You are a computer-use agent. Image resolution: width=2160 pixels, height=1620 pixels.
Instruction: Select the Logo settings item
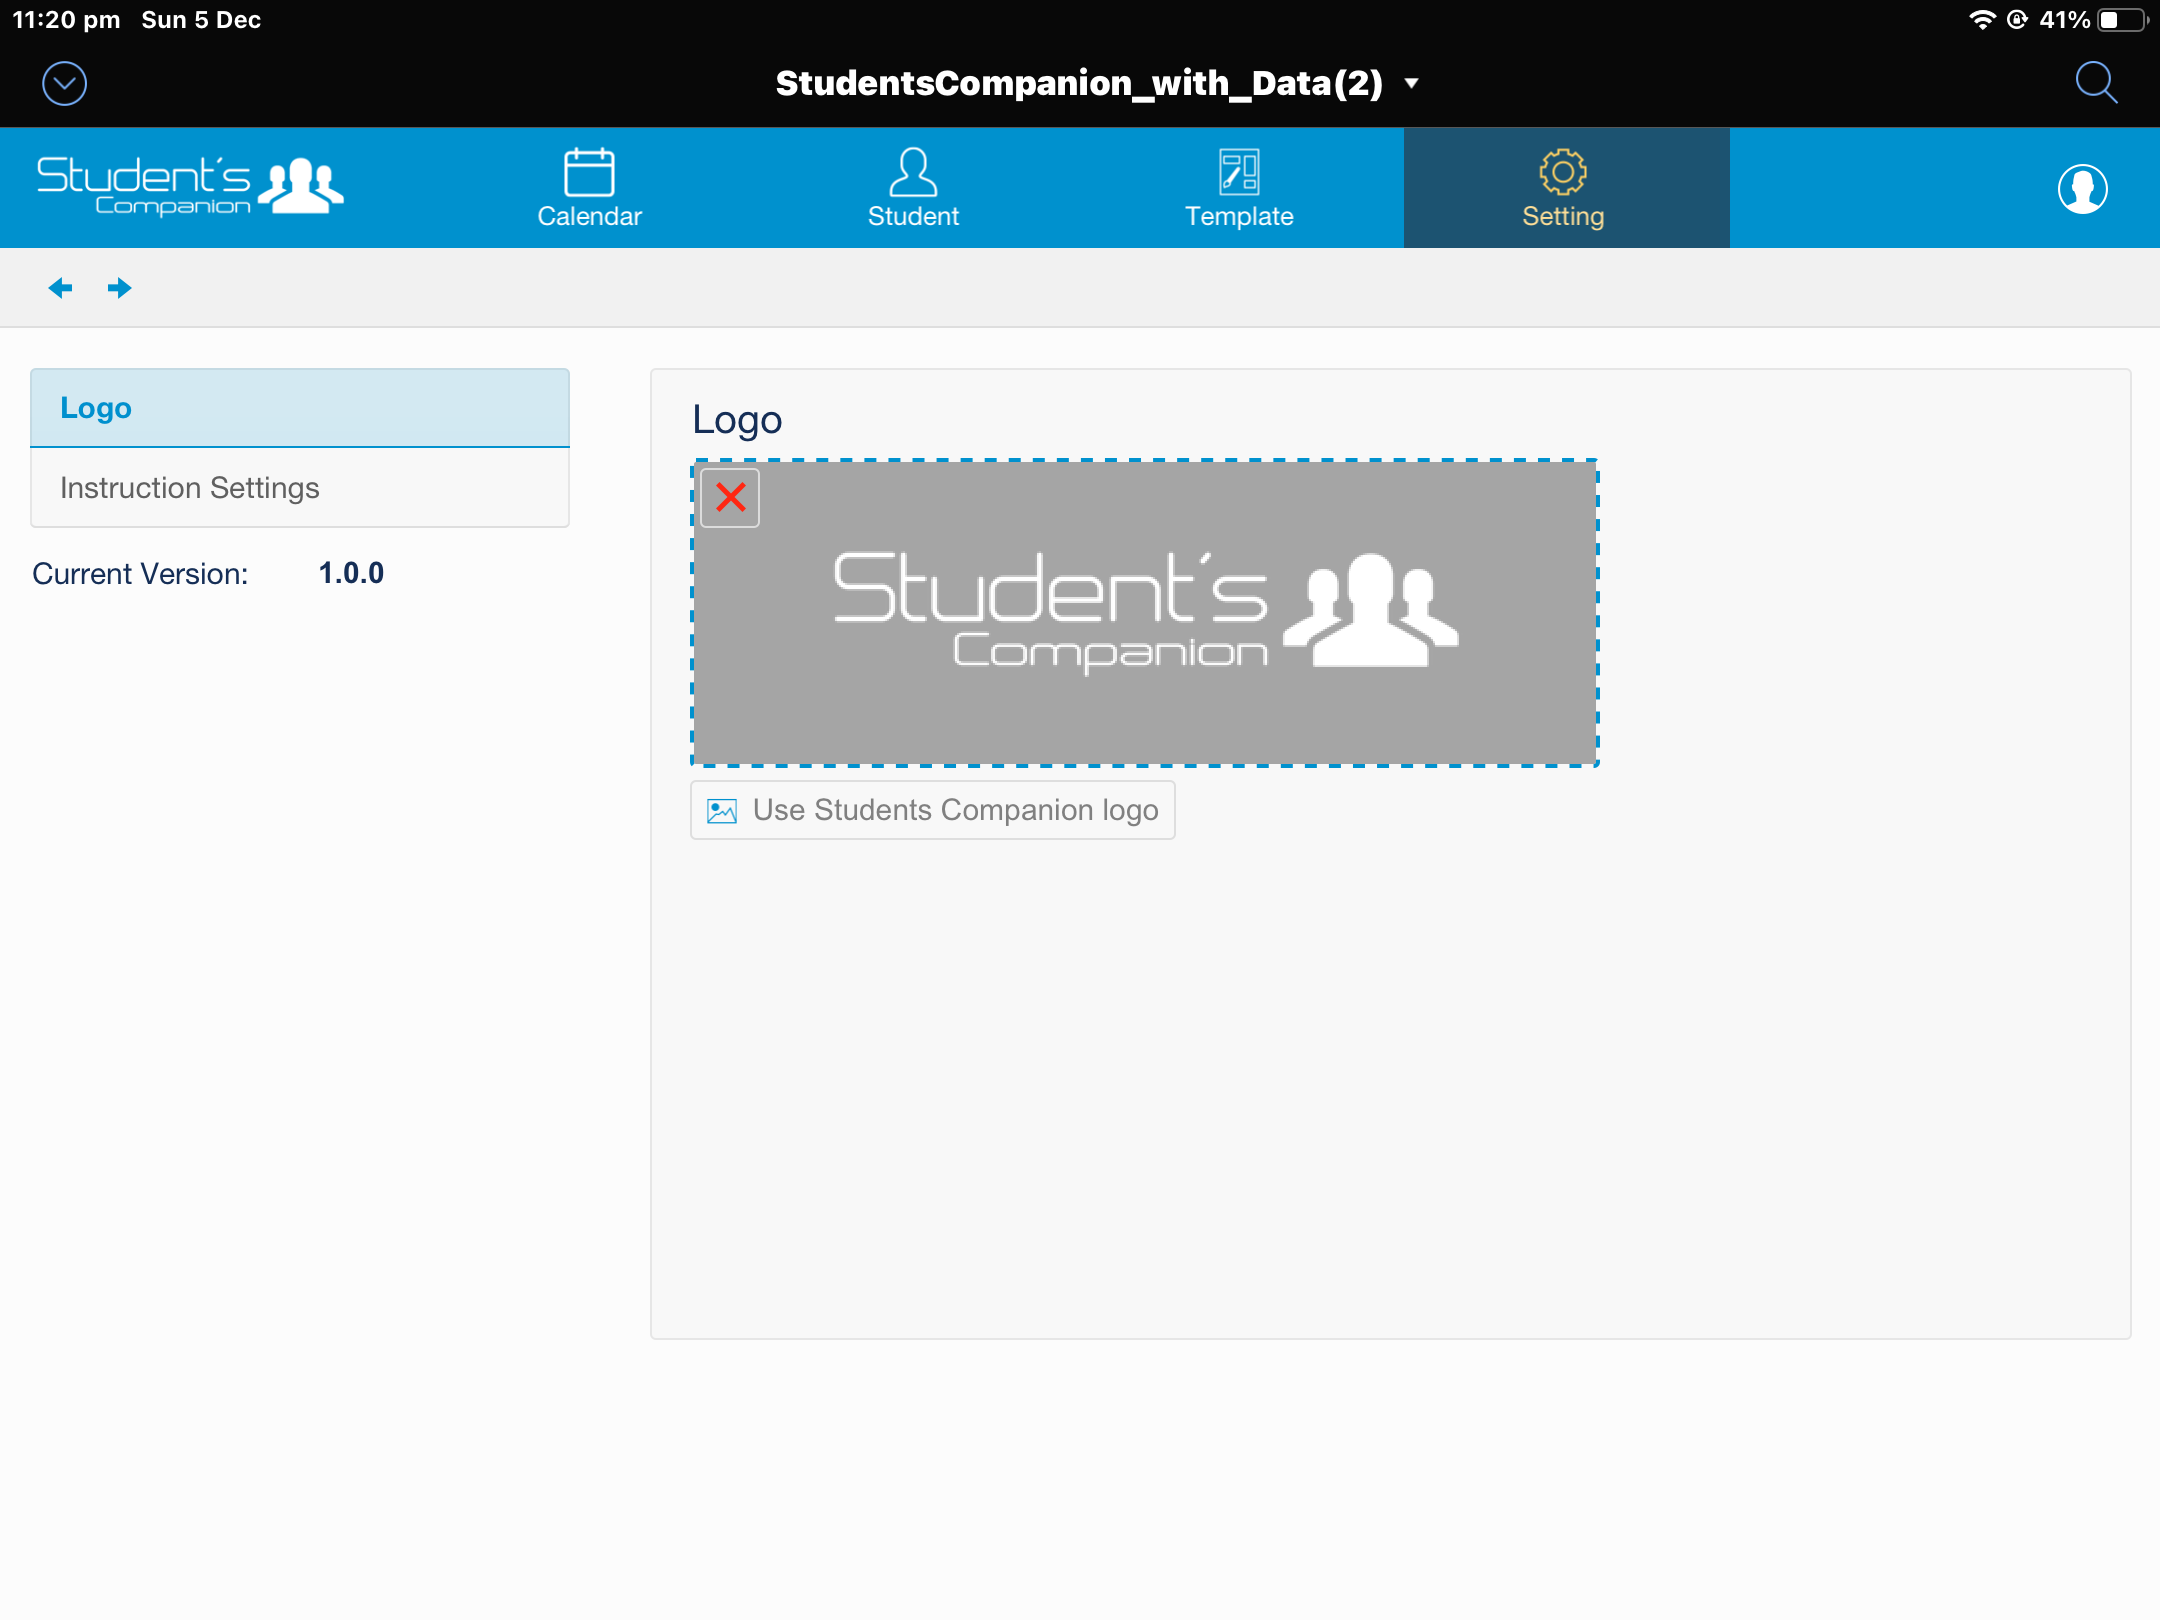pyautogui.click(x=300, y=408)
